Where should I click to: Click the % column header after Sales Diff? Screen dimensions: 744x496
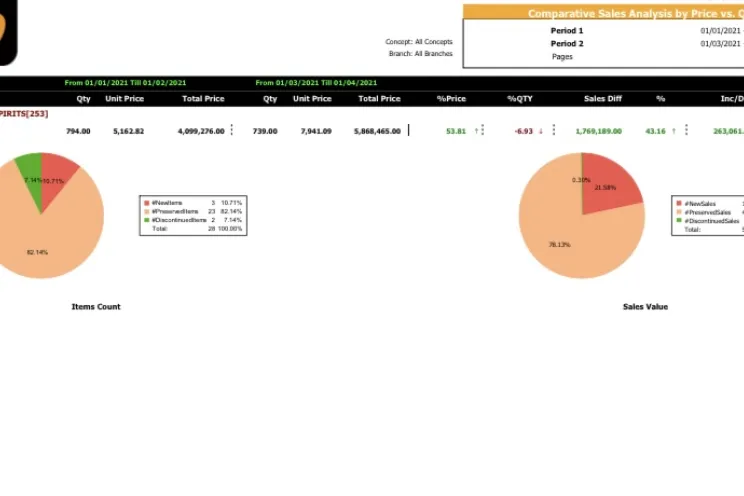[660, 99]
